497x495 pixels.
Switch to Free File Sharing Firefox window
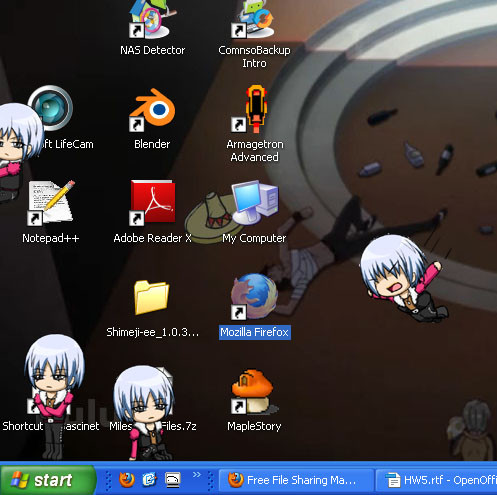[x=296, y=480]
